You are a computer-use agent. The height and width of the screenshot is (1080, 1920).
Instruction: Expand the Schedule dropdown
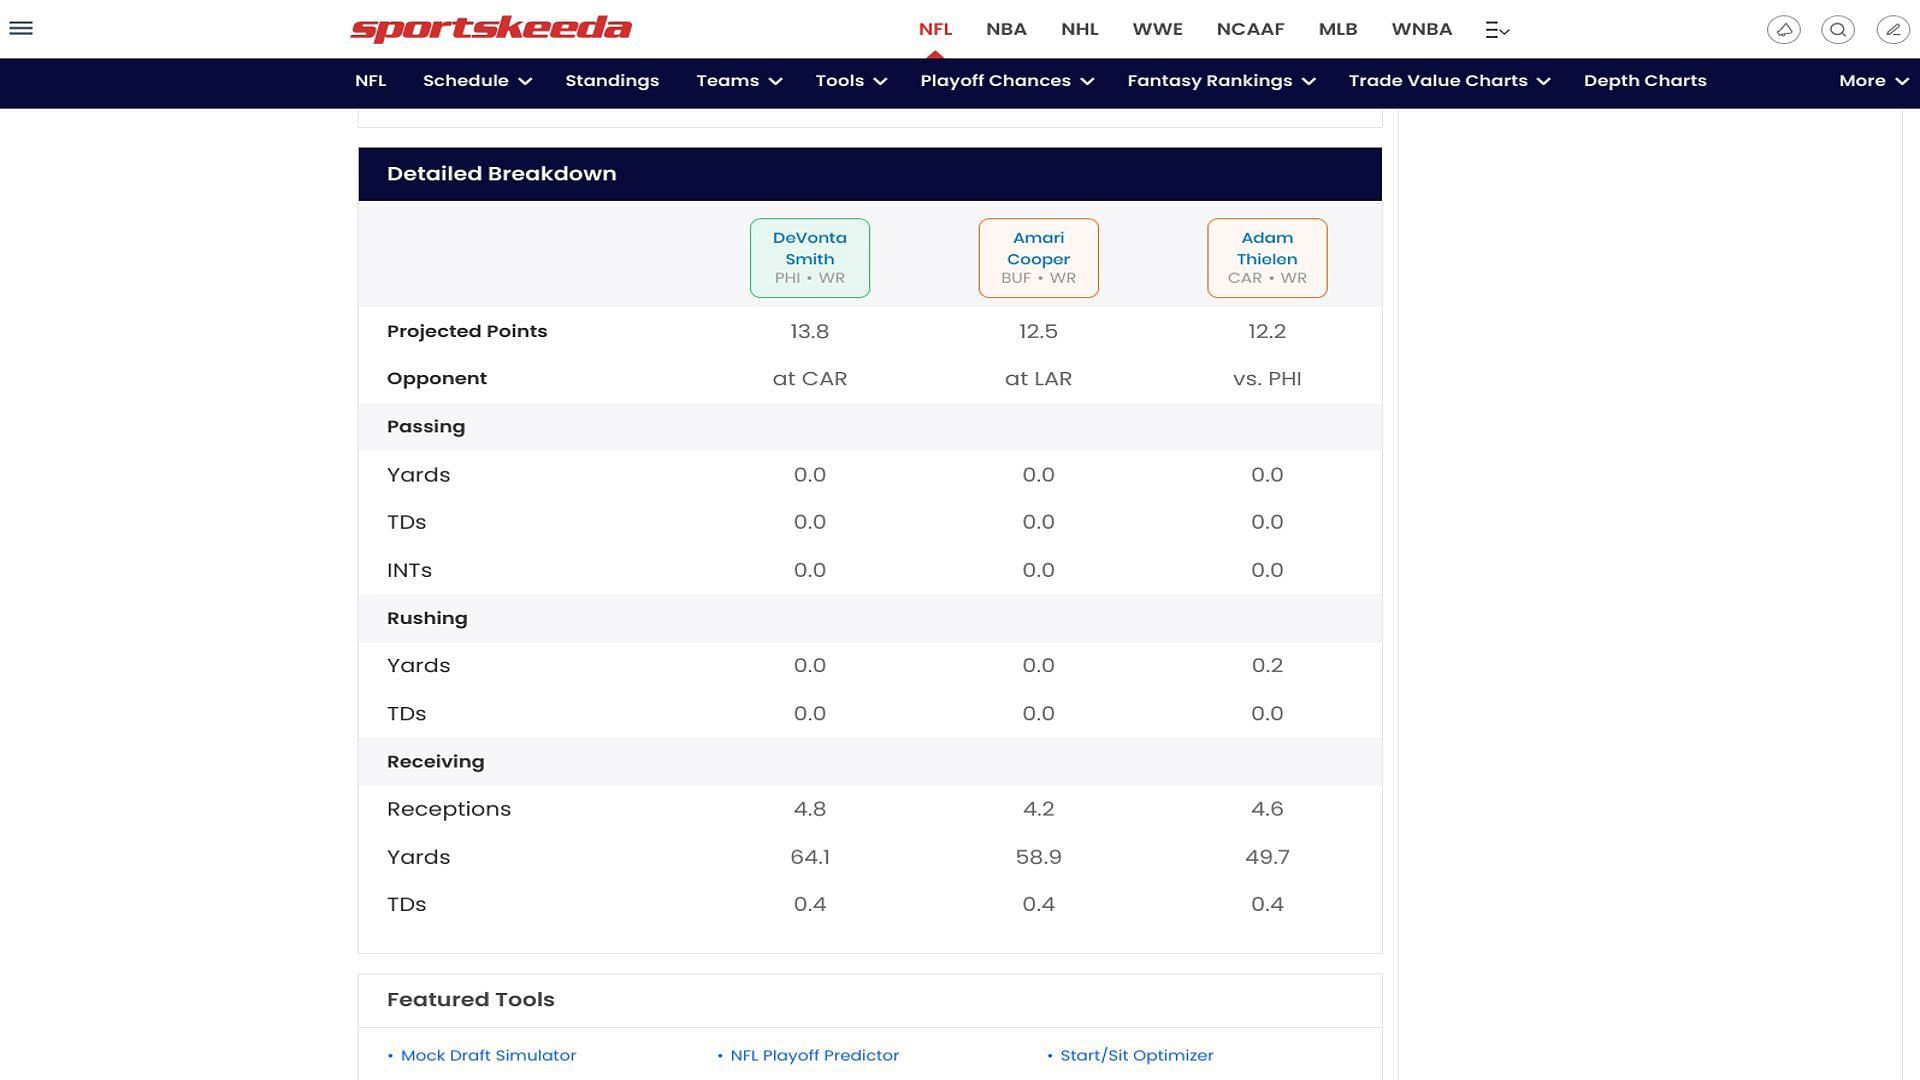tap(477, 81)
